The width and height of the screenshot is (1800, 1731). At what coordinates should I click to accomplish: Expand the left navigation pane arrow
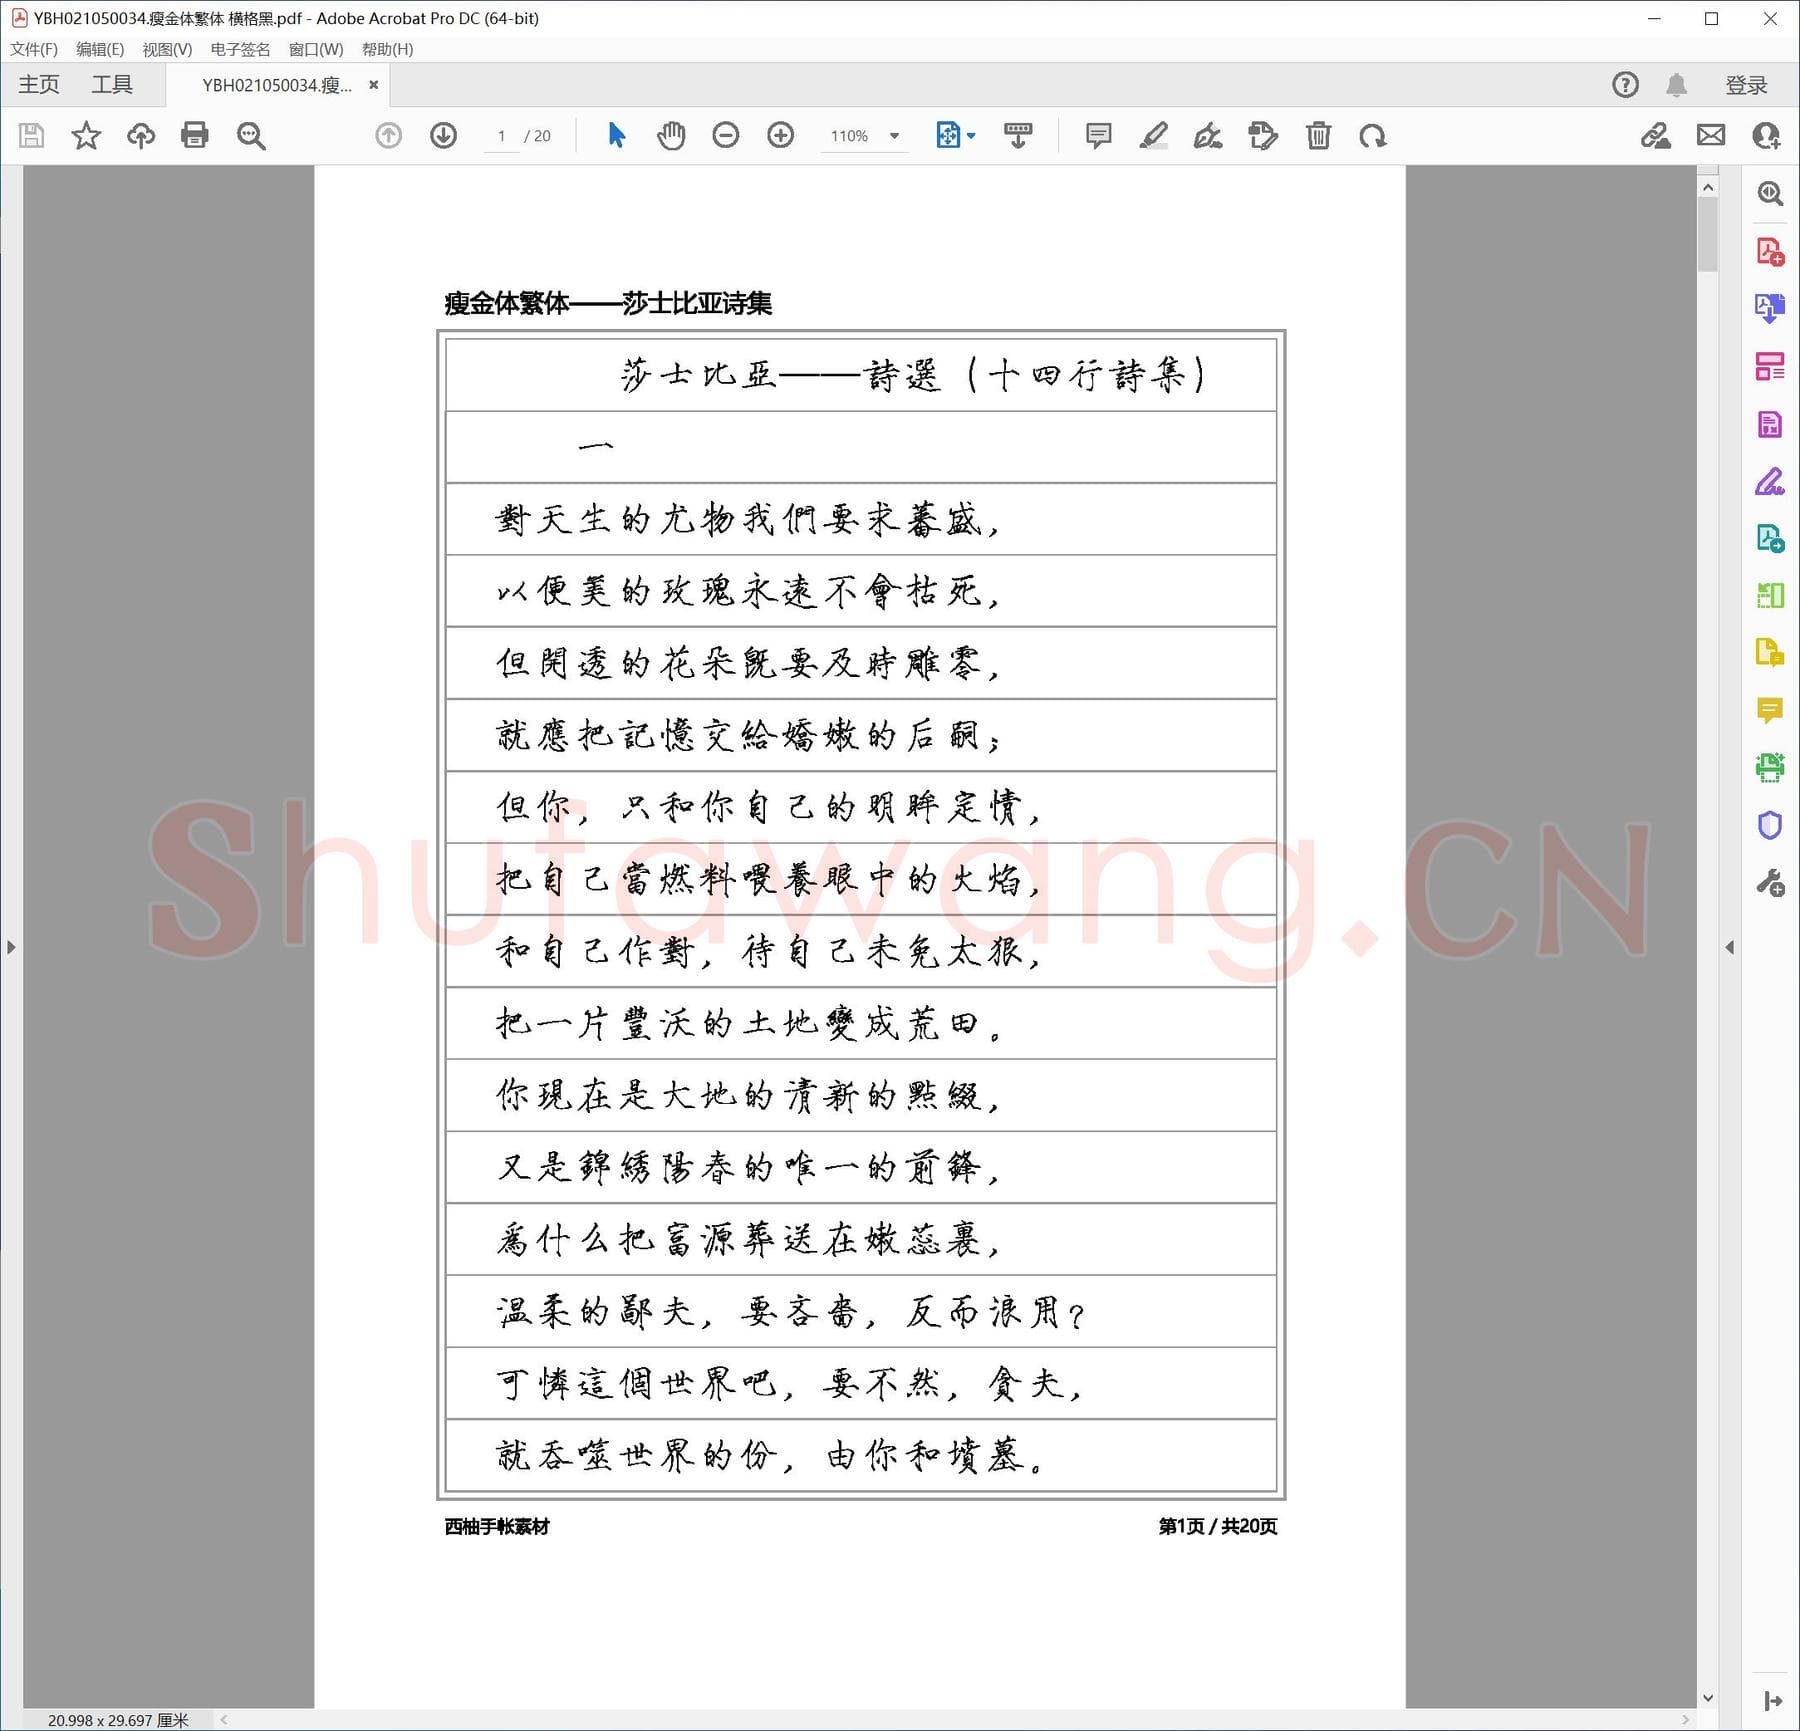coord(11,947)
